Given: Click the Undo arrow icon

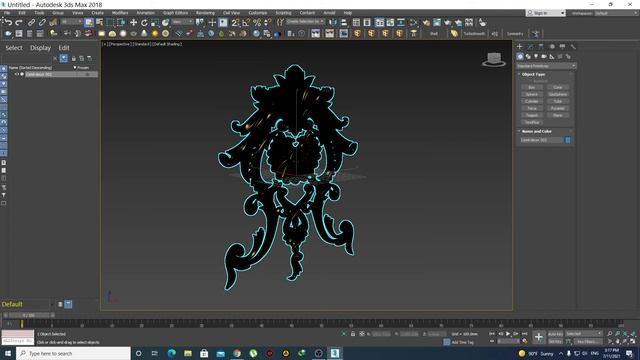Looking at the screenshot, I should click(8, 22).
